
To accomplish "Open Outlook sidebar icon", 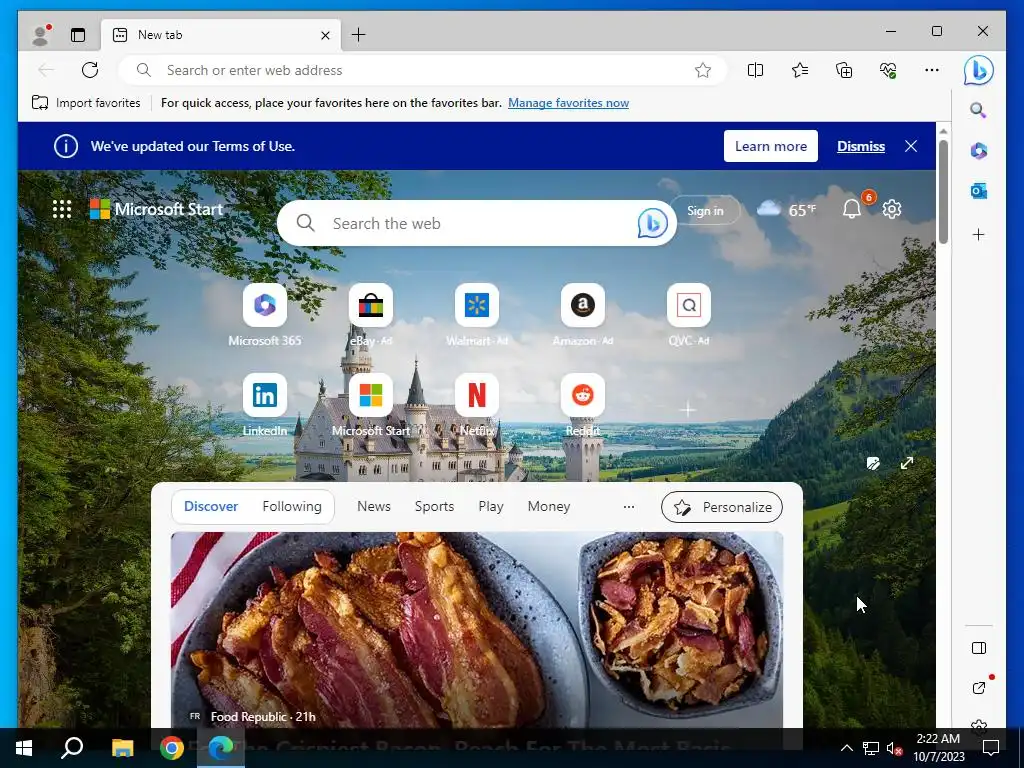I will coord(978,191).
